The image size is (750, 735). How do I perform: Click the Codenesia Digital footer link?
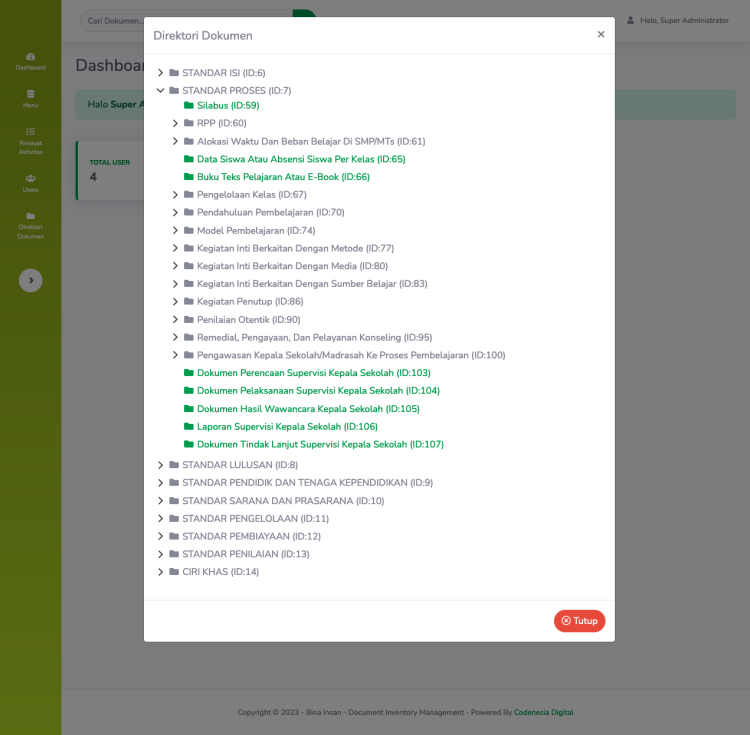(544, 713)
